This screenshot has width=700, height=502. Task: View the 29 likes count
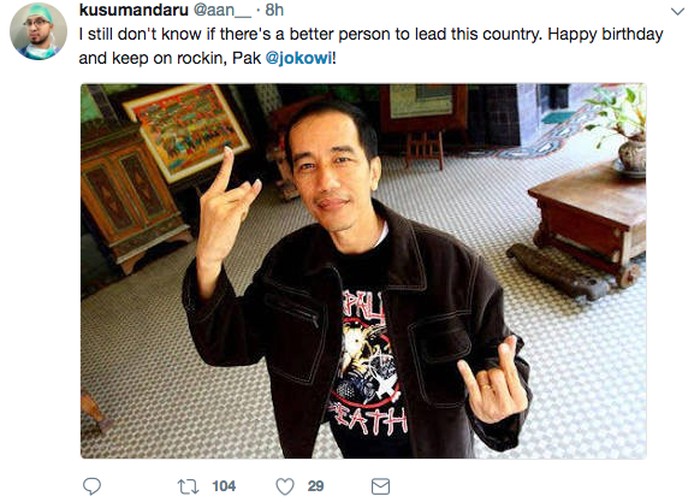click(x=316, y=486)
